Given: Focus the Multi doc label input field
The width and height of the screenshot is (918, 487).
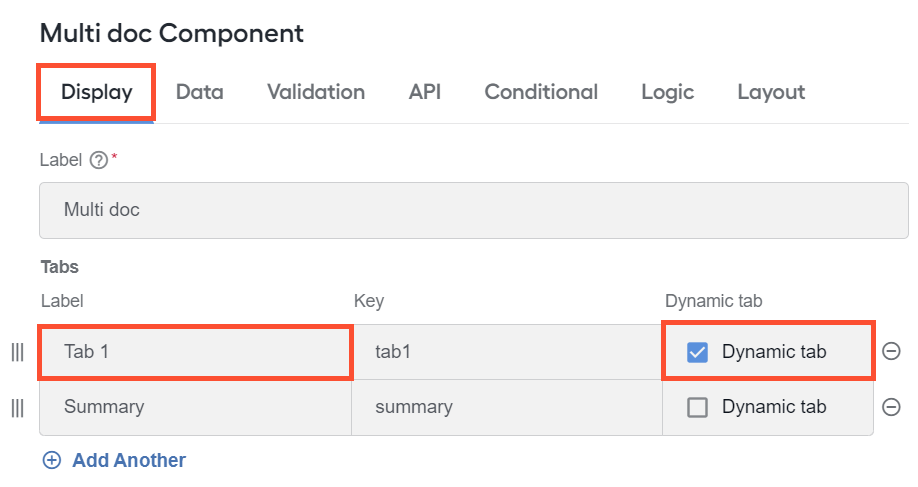Looking at the screenshot, I should (x=474, y=210).
